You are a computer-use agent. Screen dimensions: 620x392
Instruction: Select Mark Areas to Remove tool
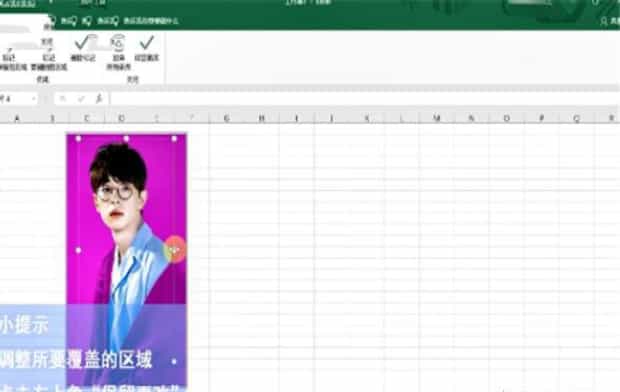[49, 59]
